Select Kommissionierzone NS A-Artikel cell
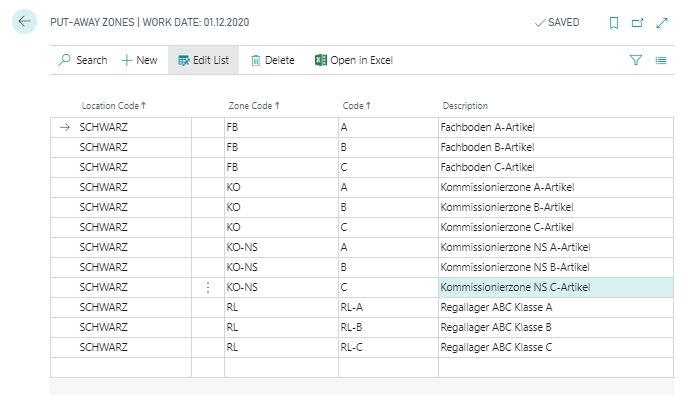Screen dimensions: 694x395 (555, 247)
